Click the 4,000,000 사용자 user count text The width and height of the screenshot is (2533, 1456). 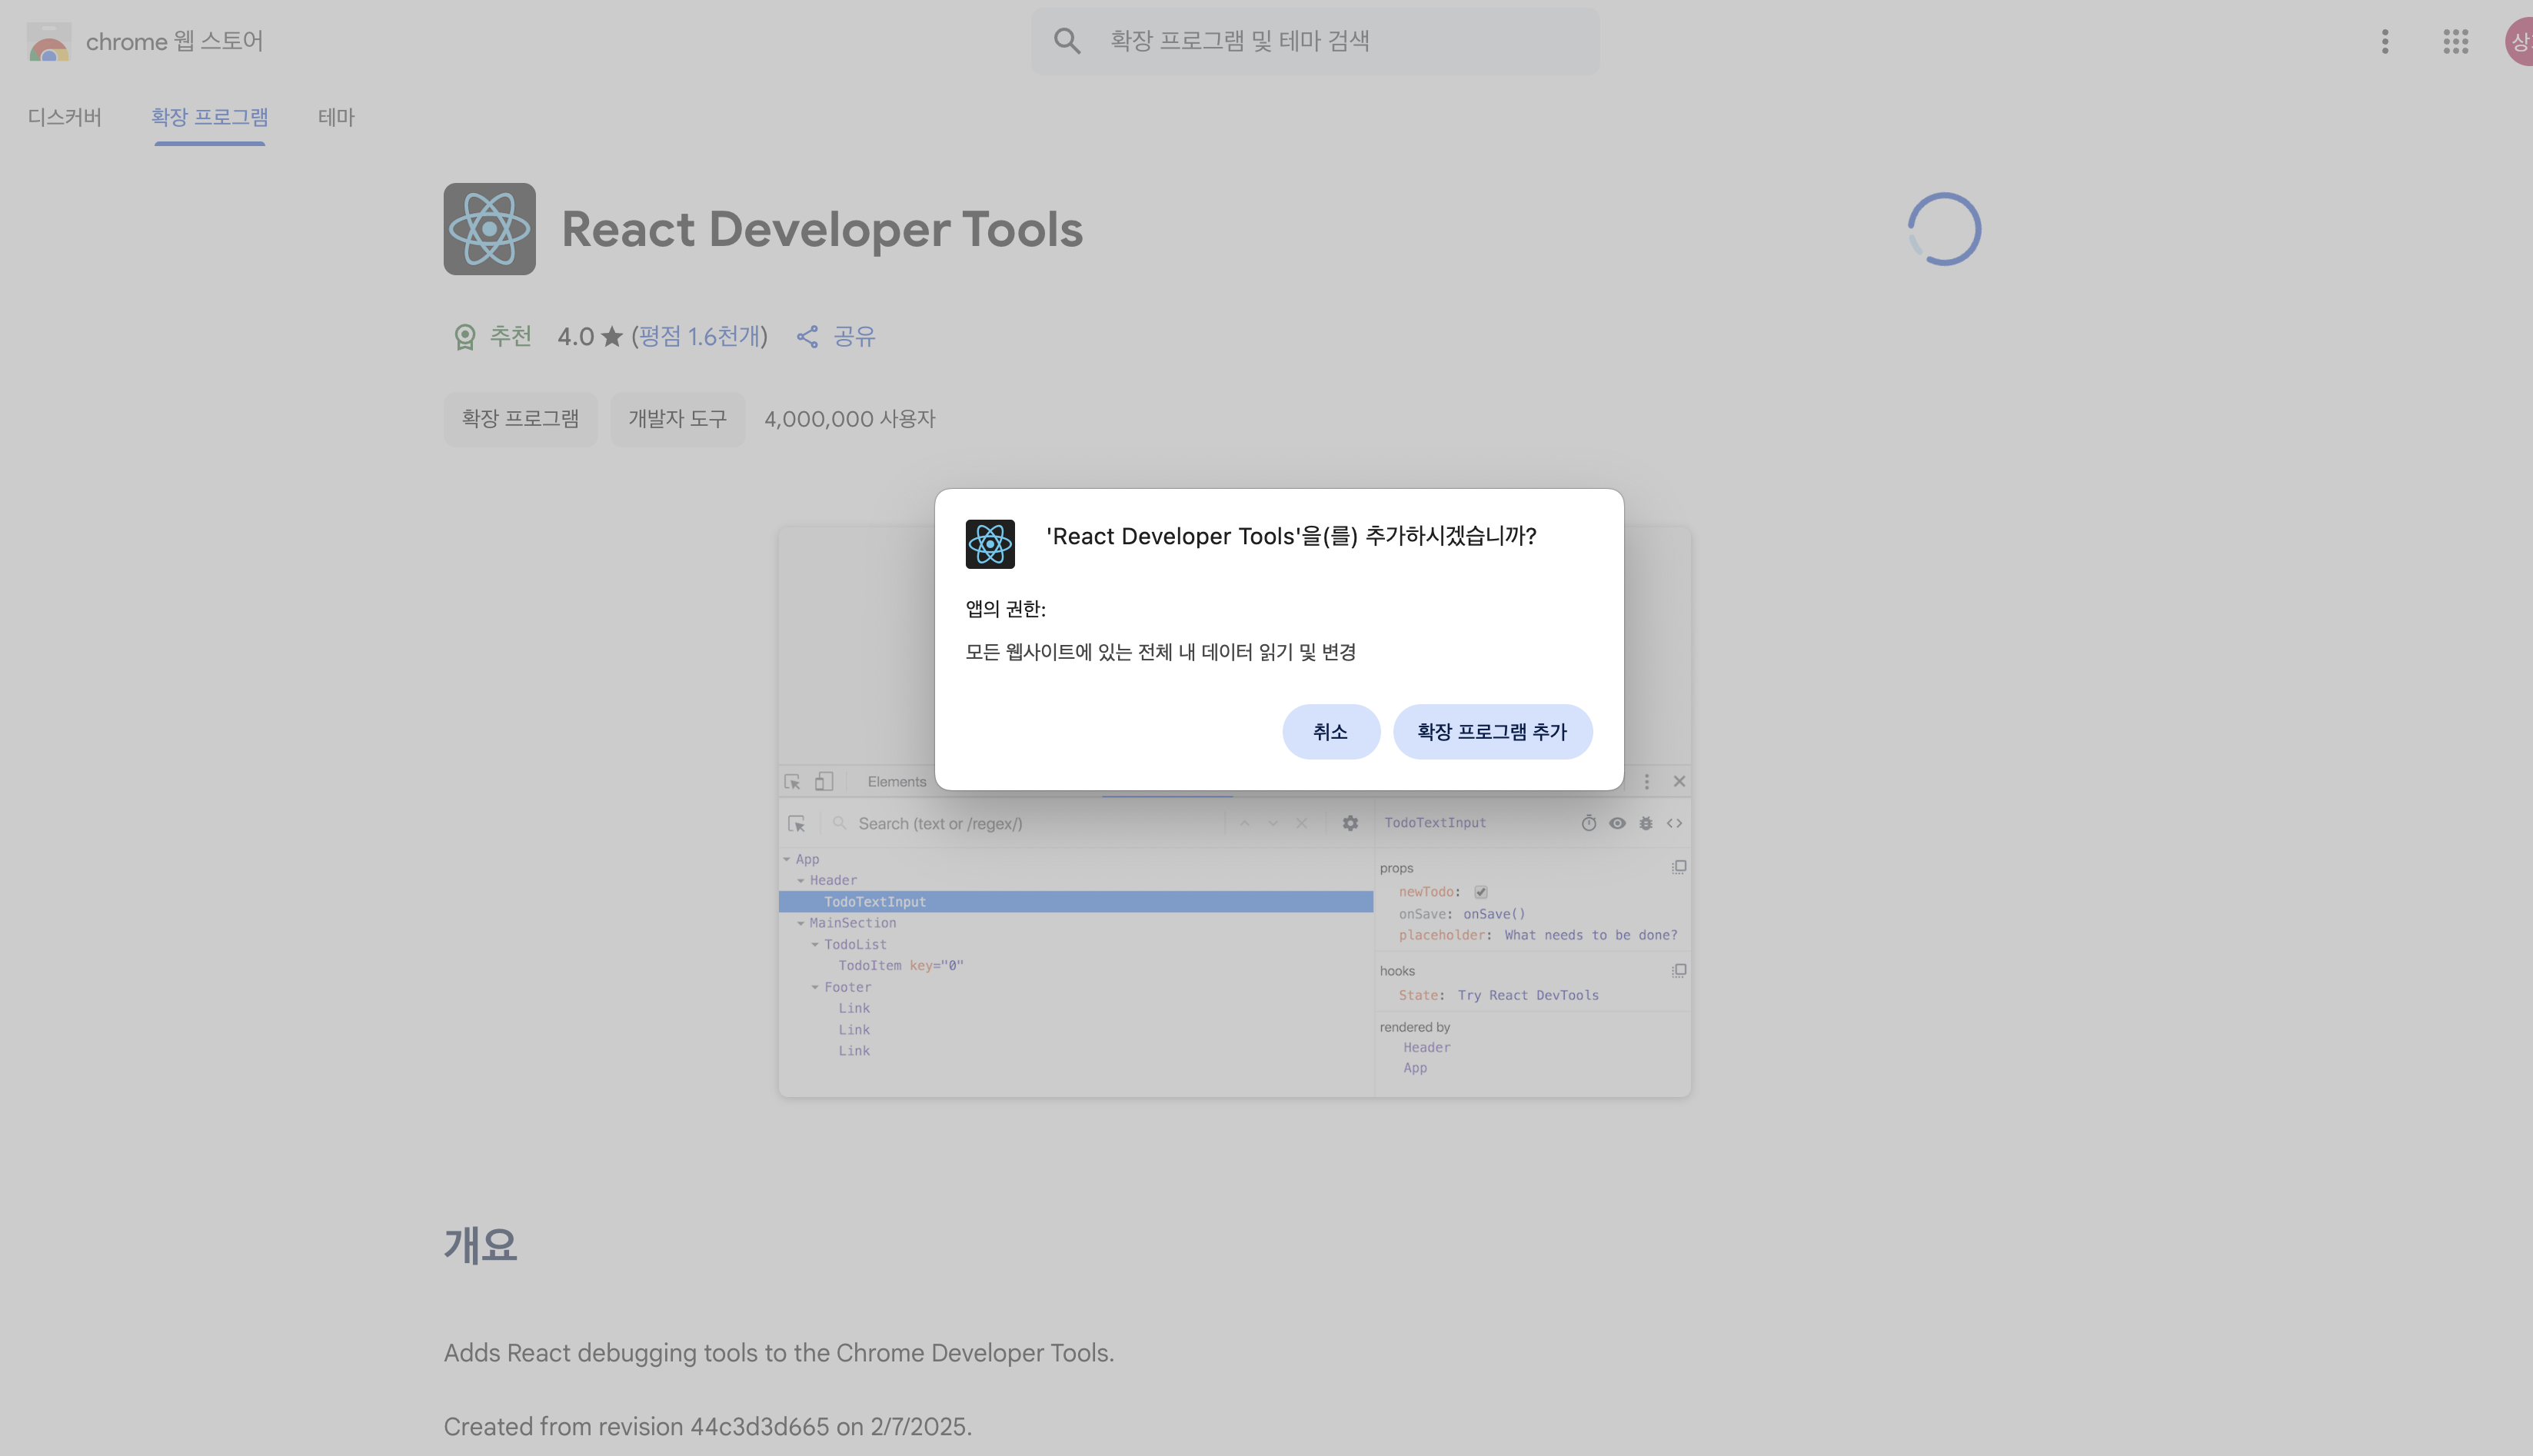point(850,419)
